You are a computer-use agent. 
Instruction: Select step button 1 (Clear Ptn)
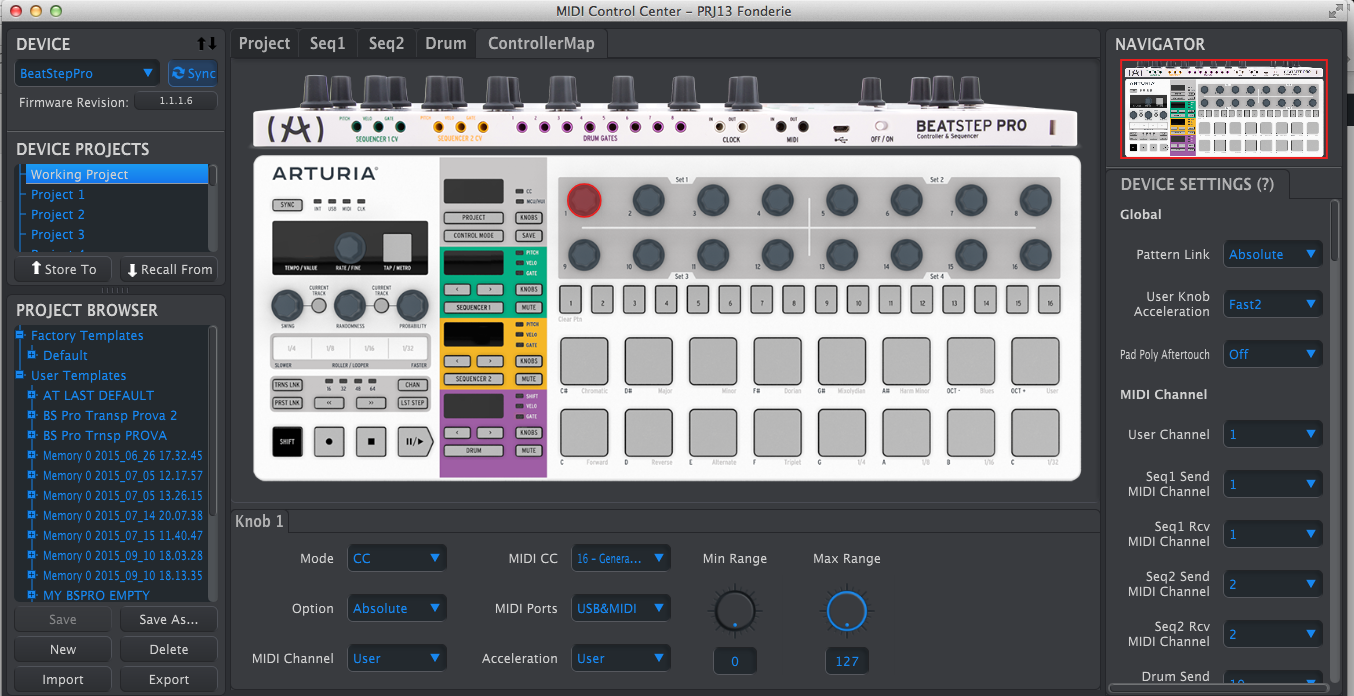pyautogui.click(x=570, y=301)
